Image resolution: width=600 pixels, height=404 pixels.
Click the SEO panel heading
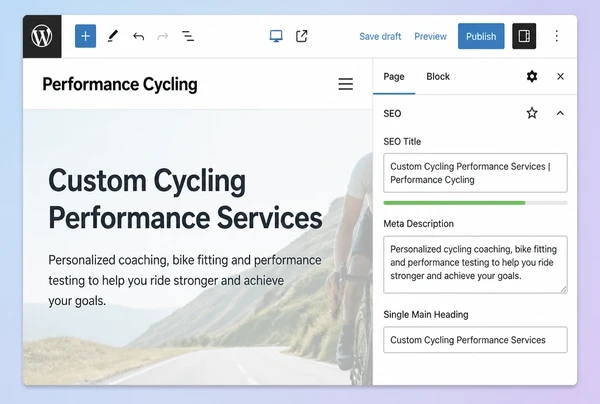coord(392,114)
